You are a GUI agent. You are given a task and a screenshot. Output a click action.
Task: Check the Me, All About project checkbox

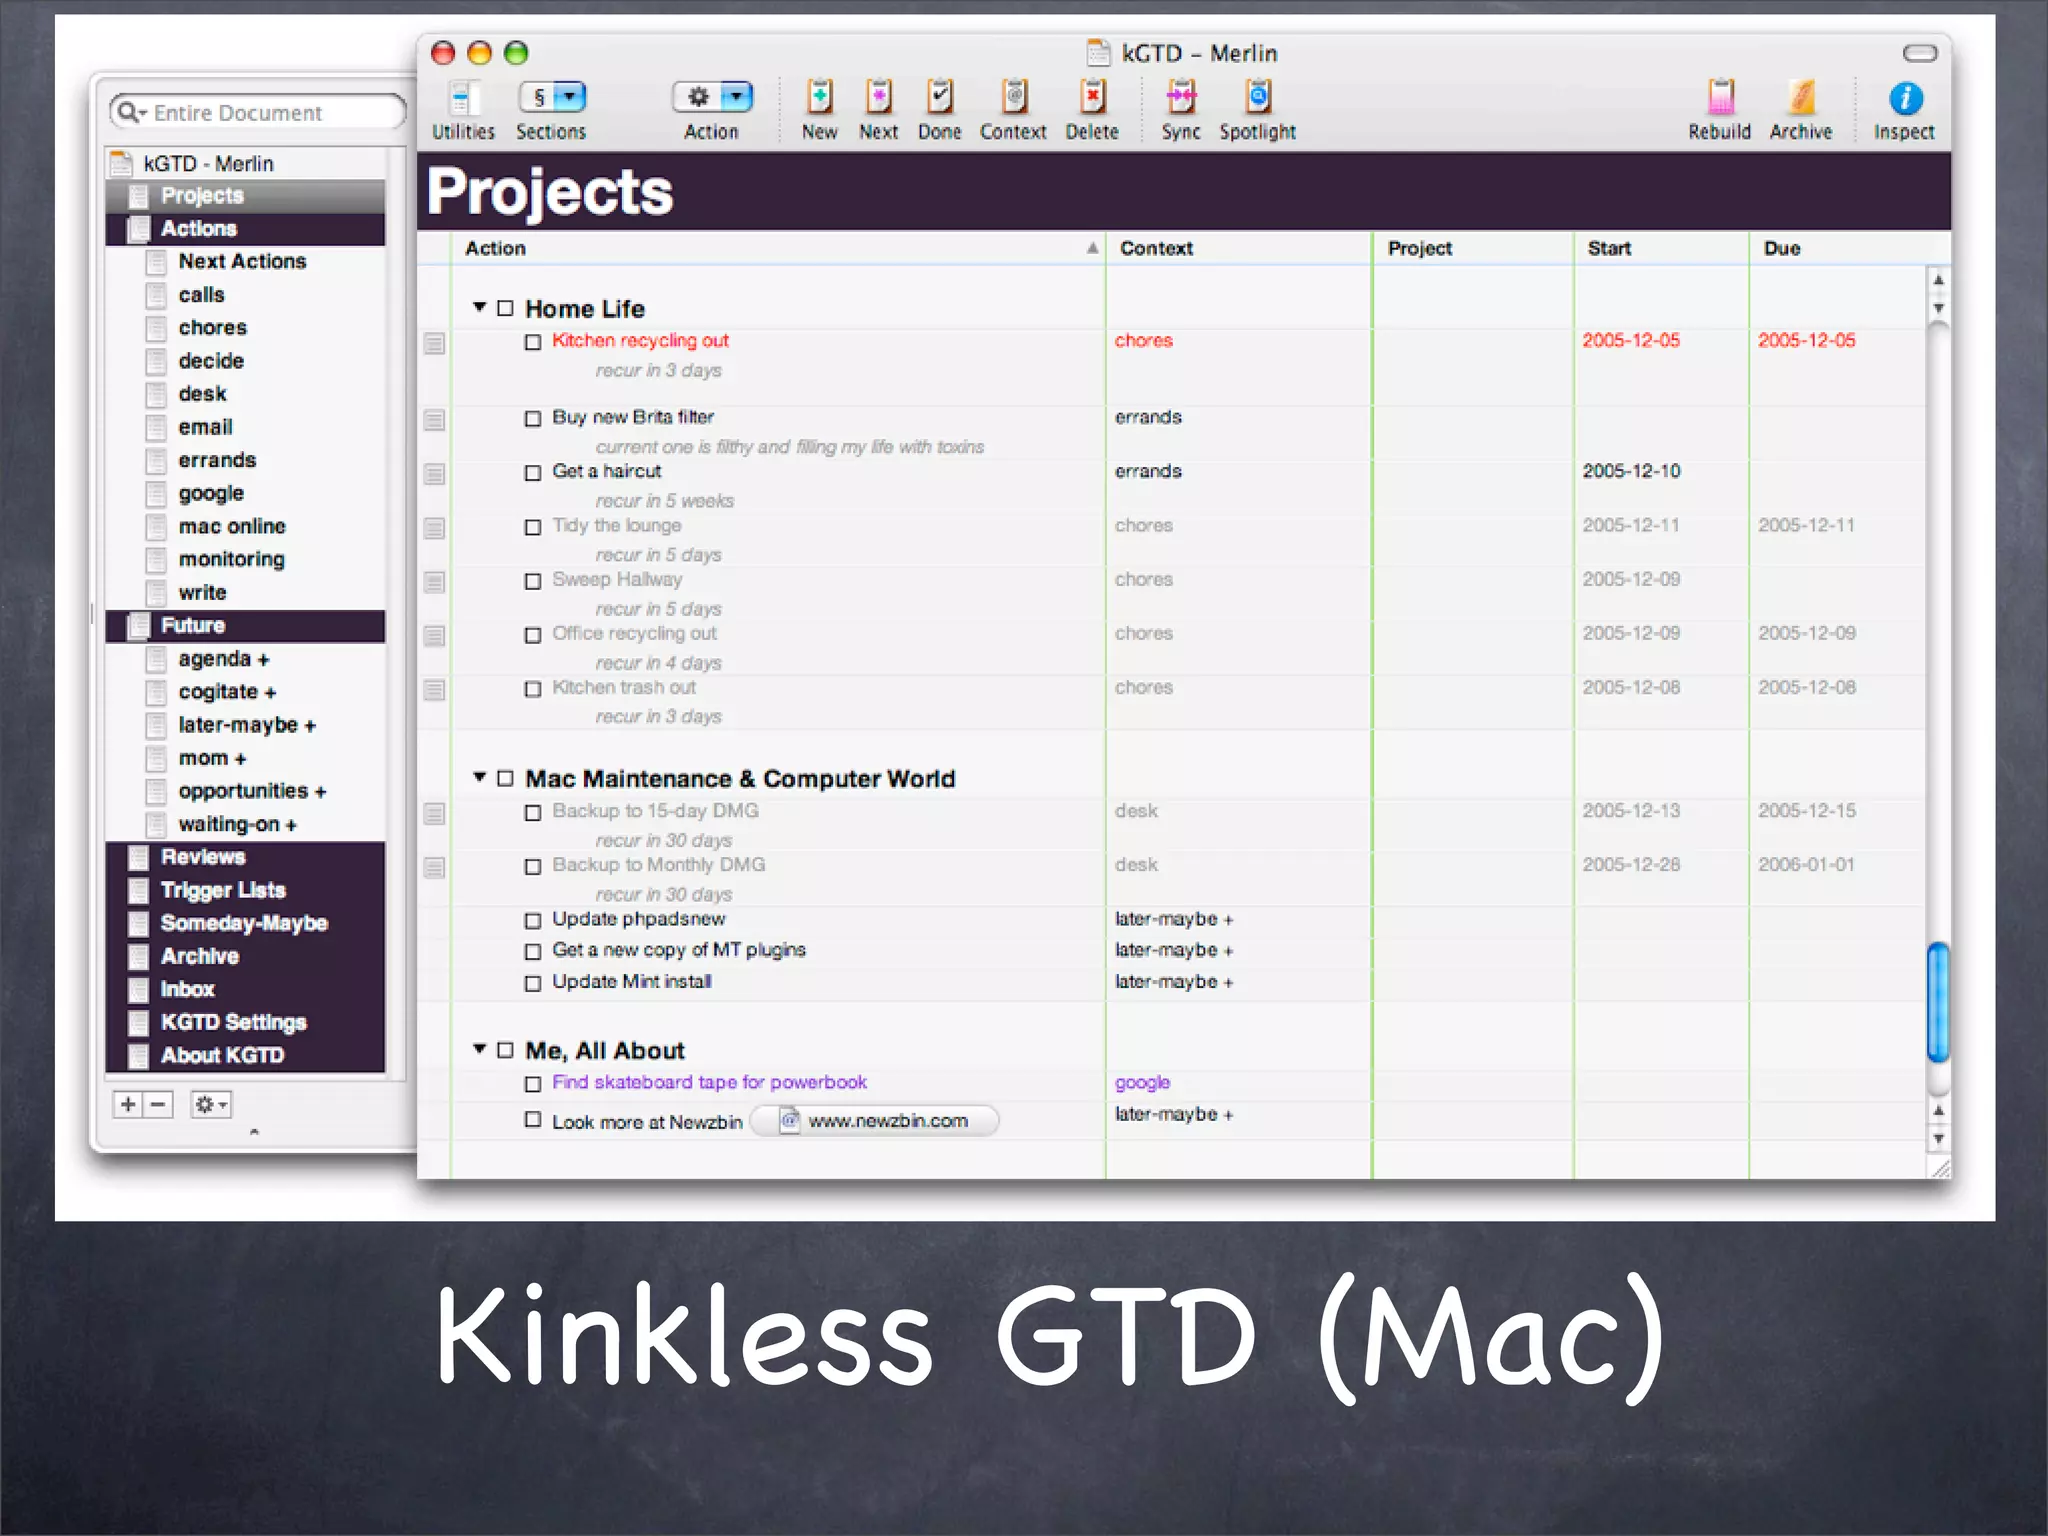(505, 1050)
